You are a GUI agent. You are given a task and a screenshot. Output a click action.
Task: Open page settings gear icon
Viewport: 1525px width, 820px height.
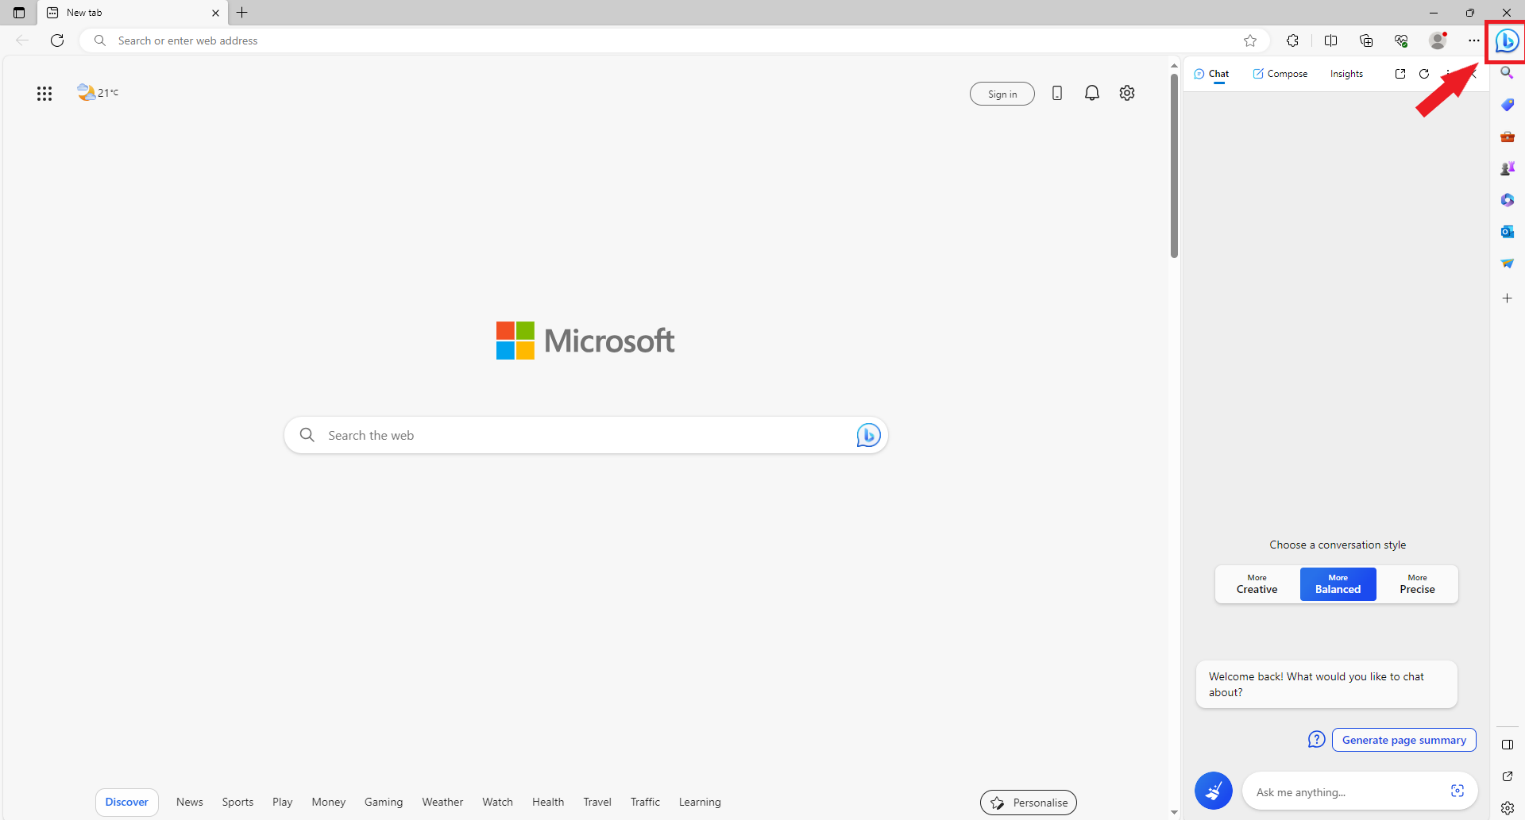(1127, 93)
